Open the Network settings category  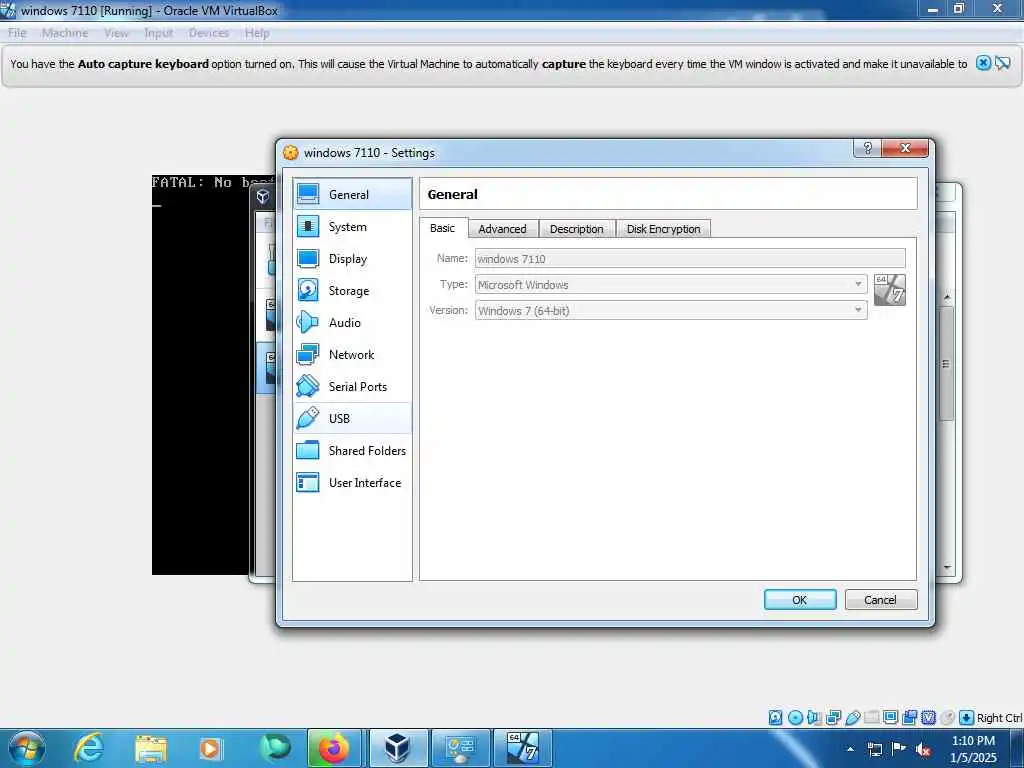pos(352,355)
